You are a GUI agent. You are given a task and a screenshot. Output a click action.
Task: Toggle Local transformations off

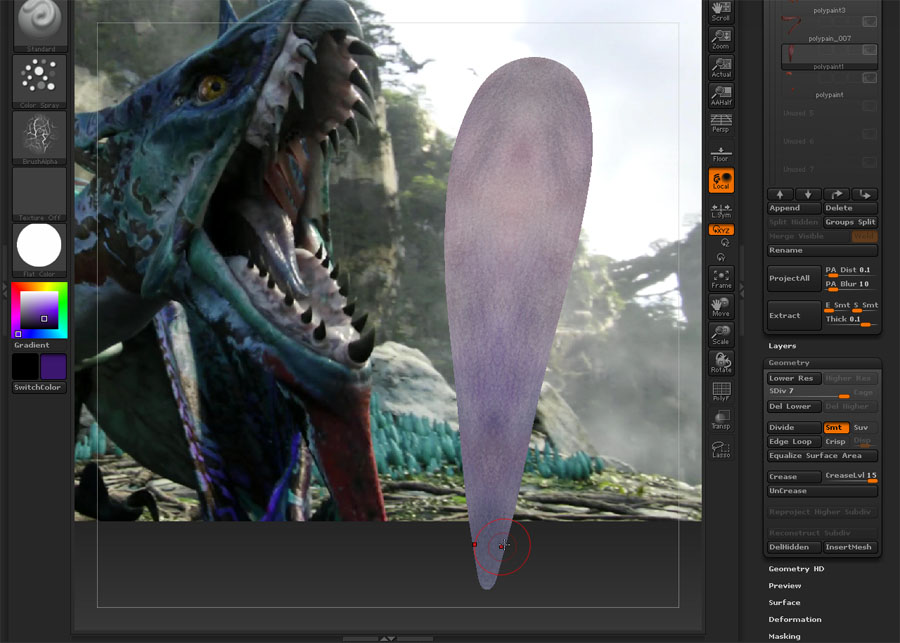tap(721, 180)
